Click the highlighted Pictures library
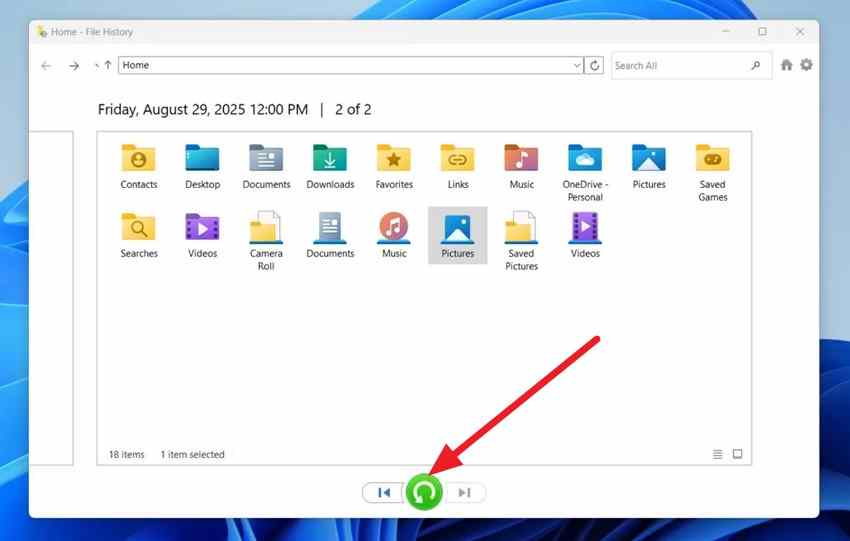Viewport: 850px width, 541px height. coord(458,235)
